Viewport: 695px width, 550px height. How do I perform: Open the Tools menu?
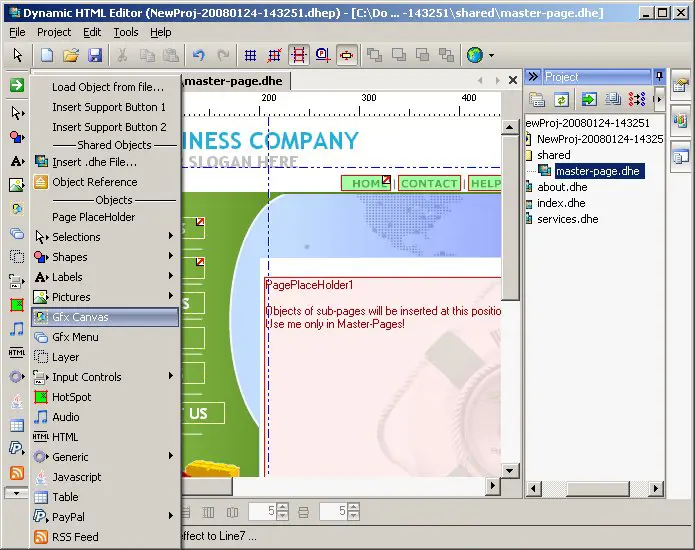(x=125, y=32)
